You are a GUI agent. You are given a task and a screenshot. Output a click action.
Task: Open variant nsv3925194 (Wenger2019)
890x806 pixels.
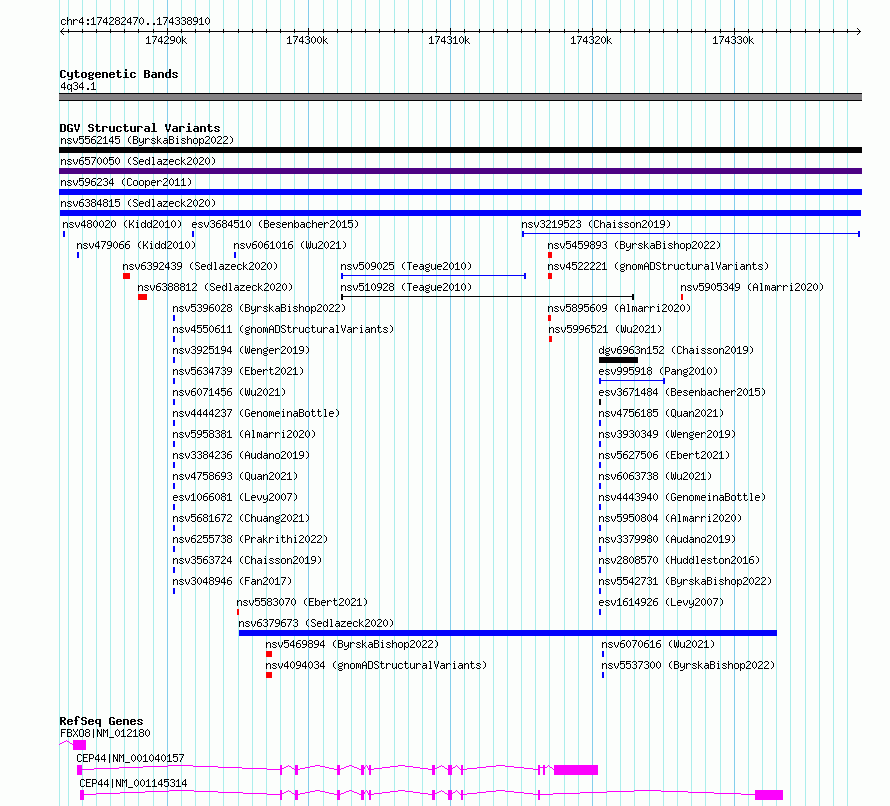(x=241, y=350)
